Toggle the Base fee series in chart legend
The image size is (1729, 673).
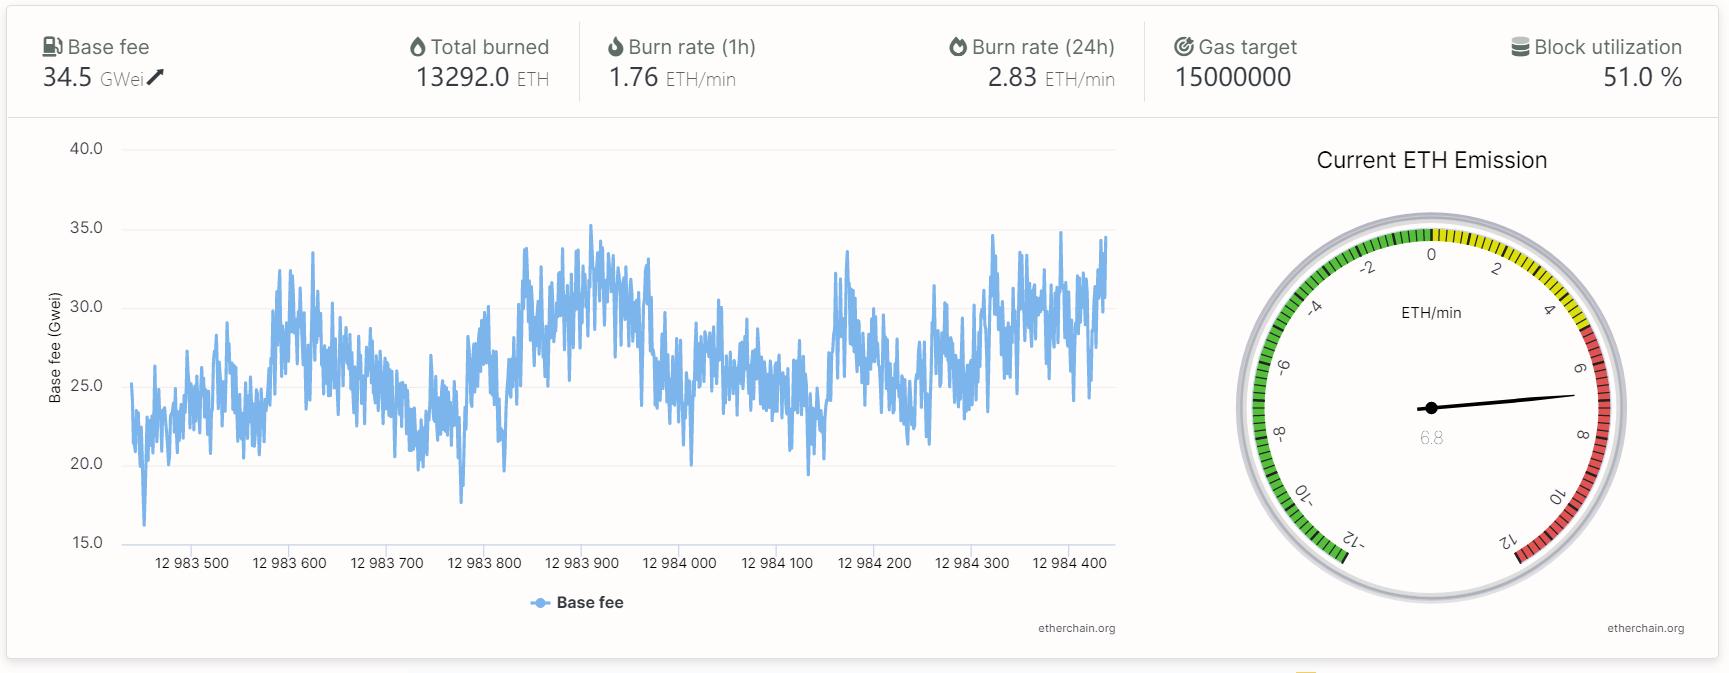(589, 603)
